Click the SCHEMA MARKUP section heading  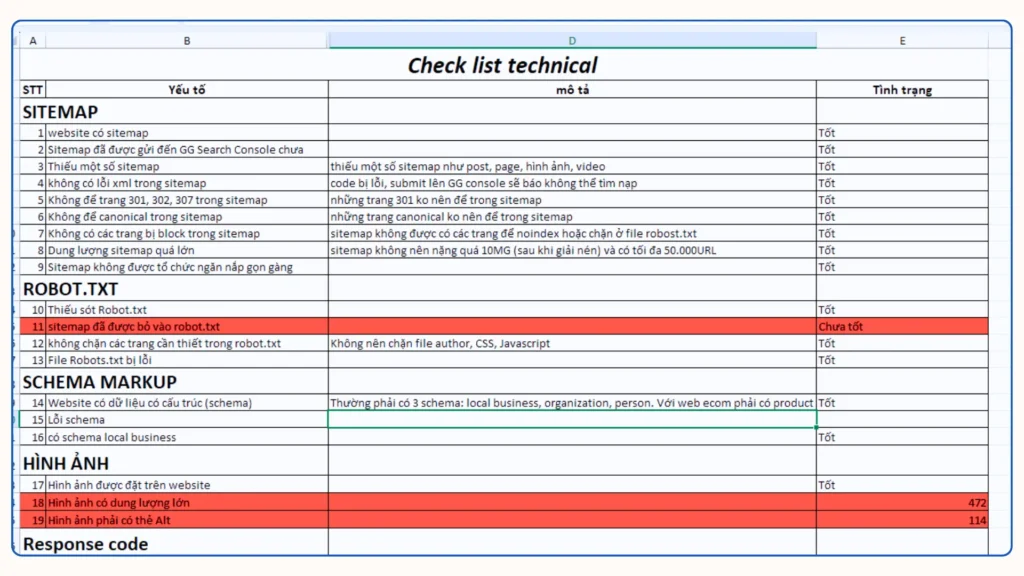(x=100, y=382)
